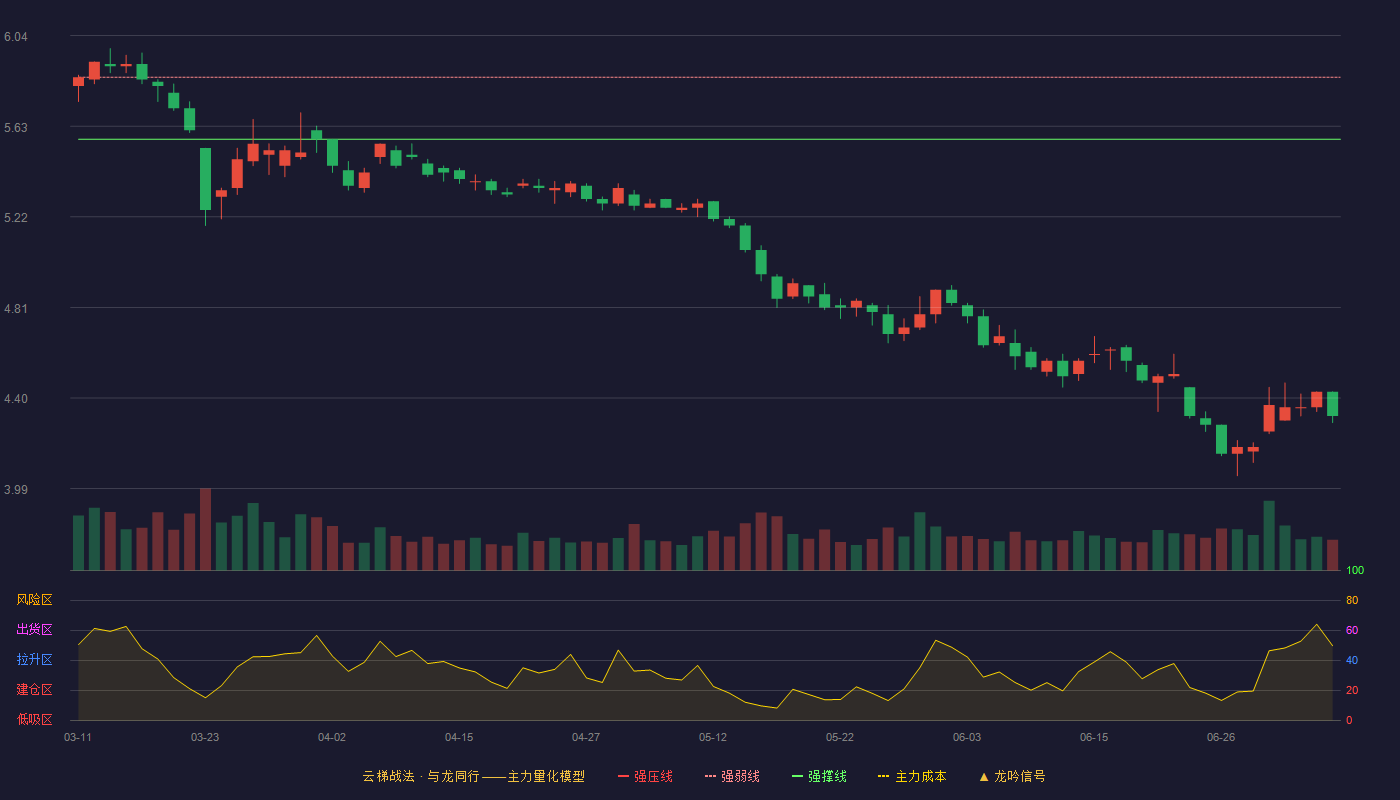
Task: Click the 拉升区 zone label
Action: click(x=34, y=660)
